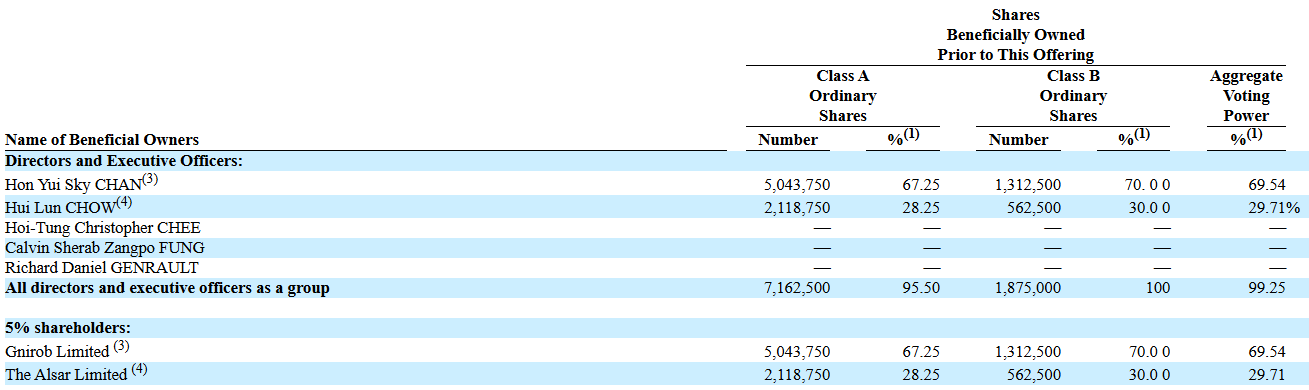The image size is (1309, 390).
Task: Click the 'Name of Beneficial Owners' column header
Action: 102,140
